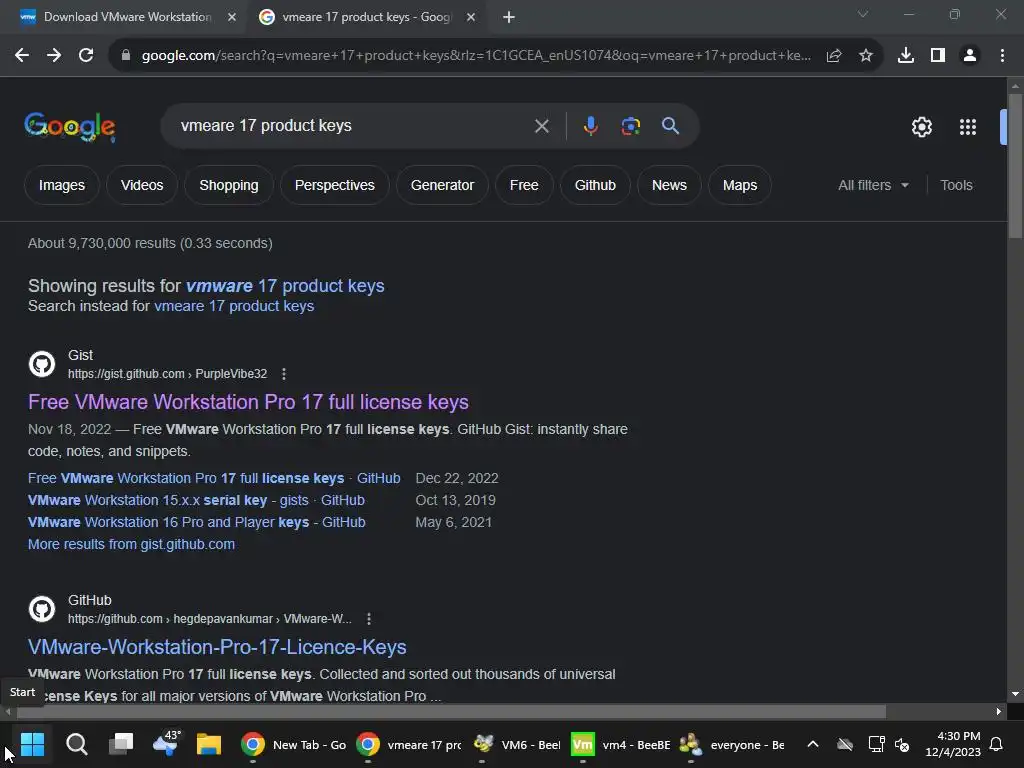Click the scroll right arrow on horizontal scrollbar
Viewport: 1024px width, 768px height.
coord(999,712)
